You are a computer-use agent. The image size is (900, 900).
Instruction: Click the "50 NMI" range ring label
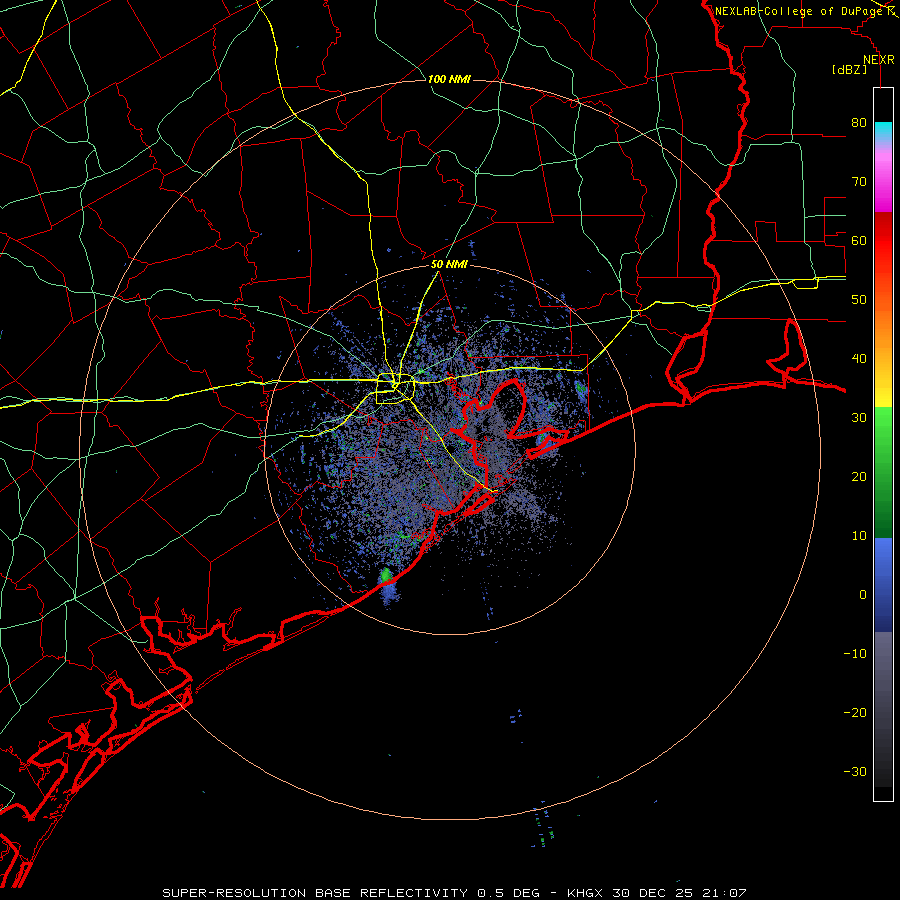click(x=449, y=265)
